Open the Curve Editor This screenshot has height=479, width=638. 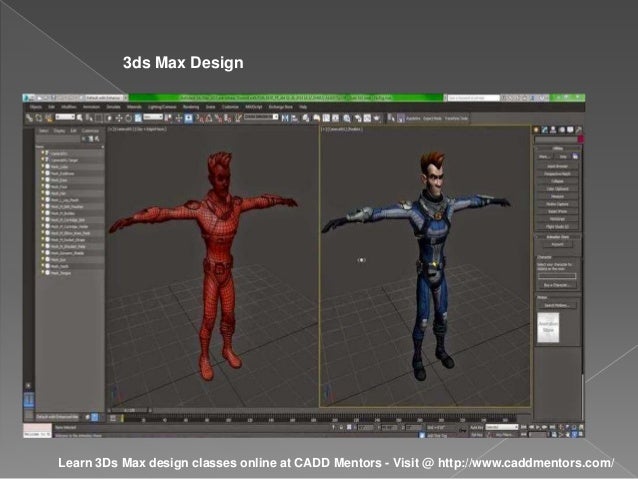(326, 118)
